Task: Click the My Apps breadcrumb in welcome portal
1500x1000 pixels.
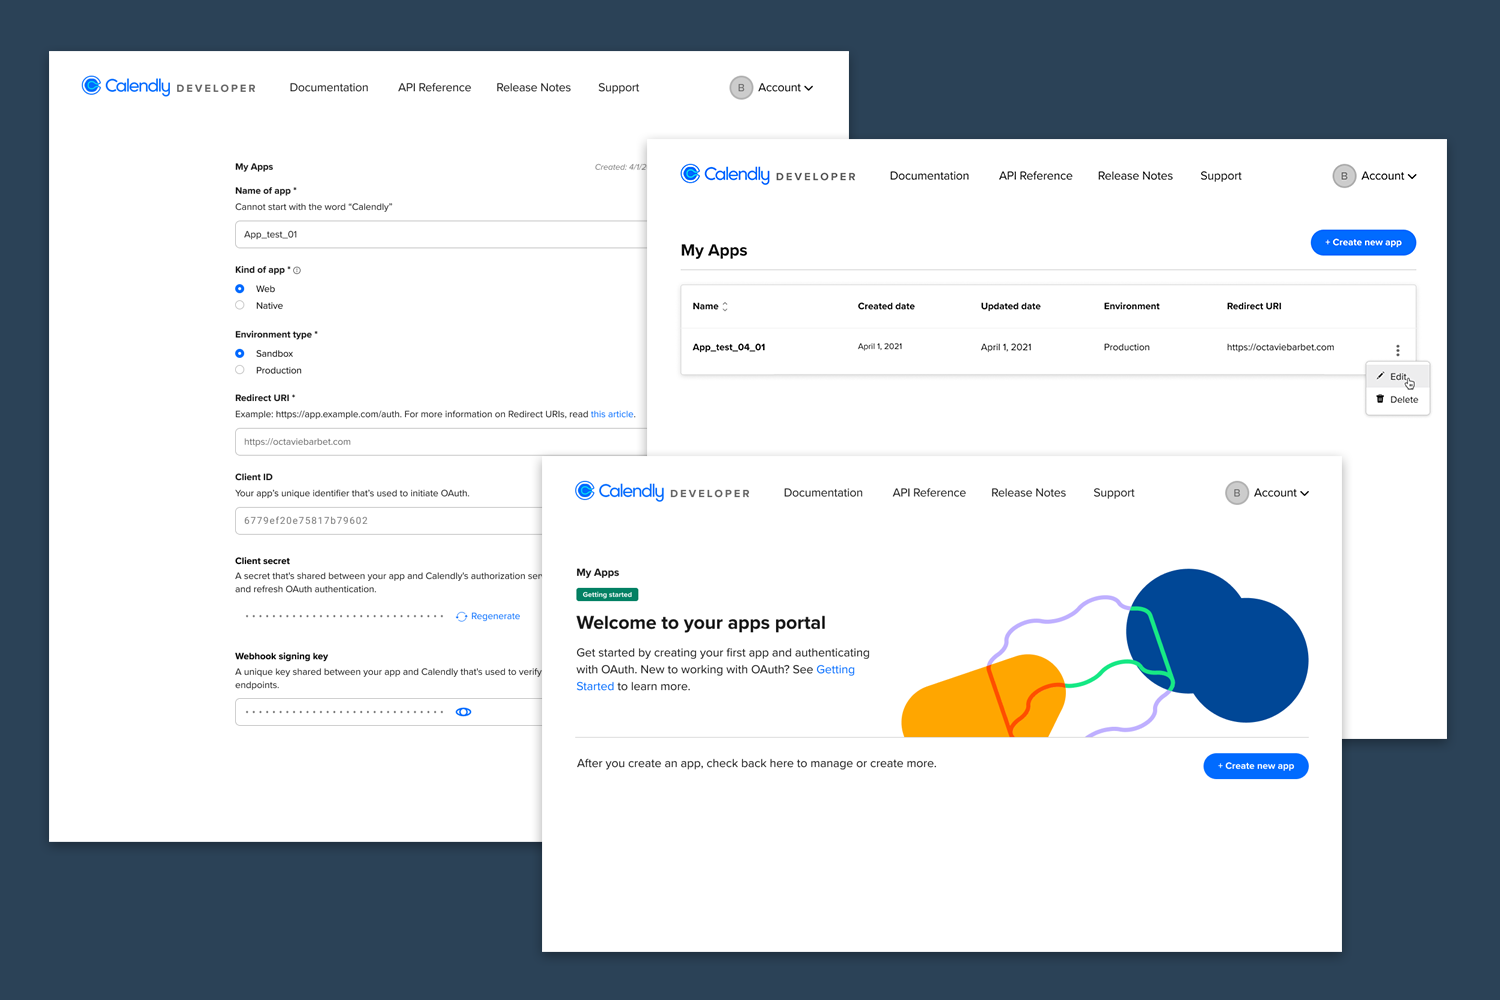Action: click(597, 573)
